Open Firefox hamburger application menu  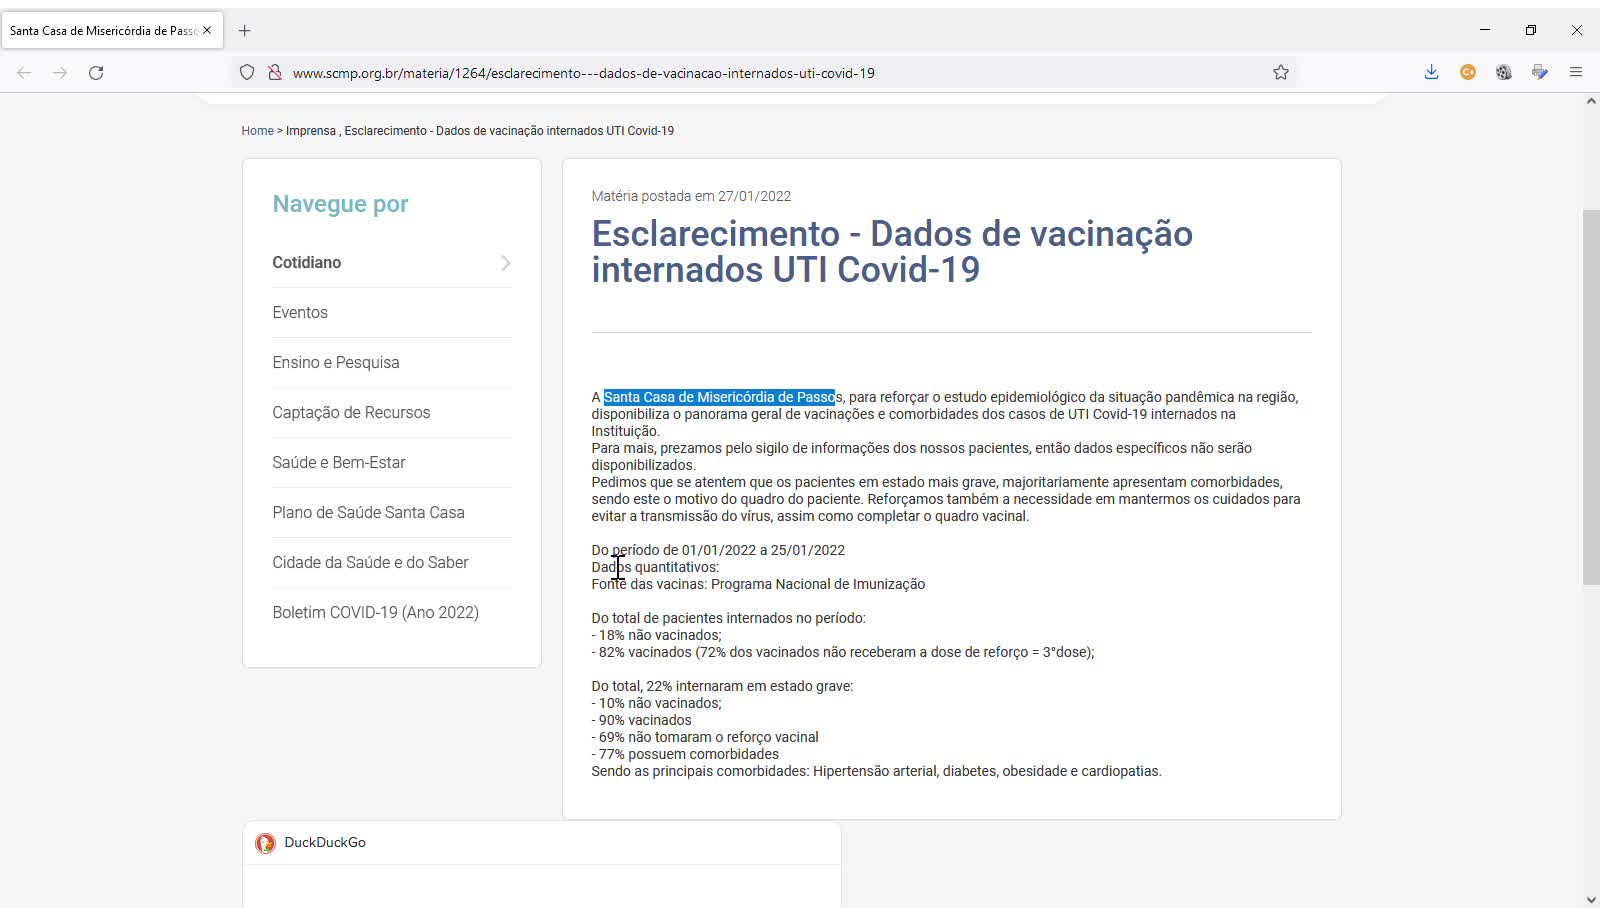[x=1576, y=72]
